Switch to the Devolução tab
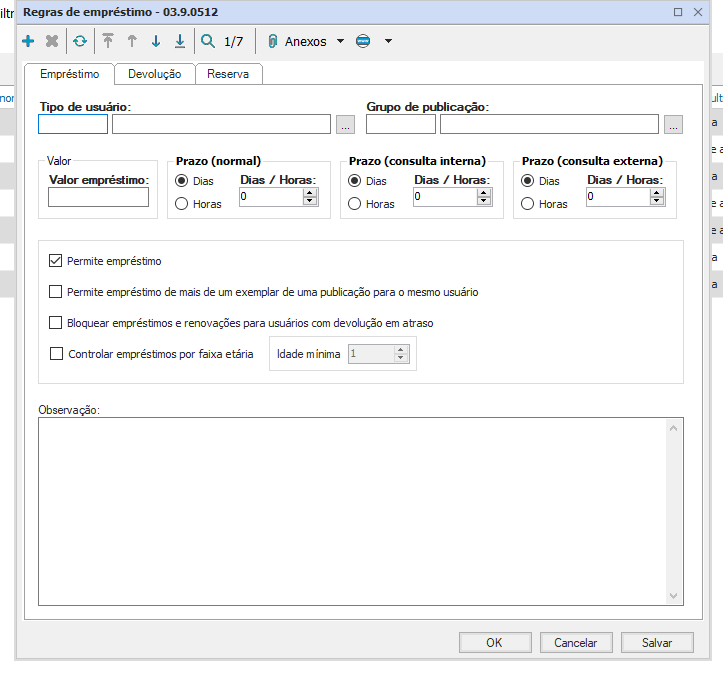723x673 pixels. [154, 74]
